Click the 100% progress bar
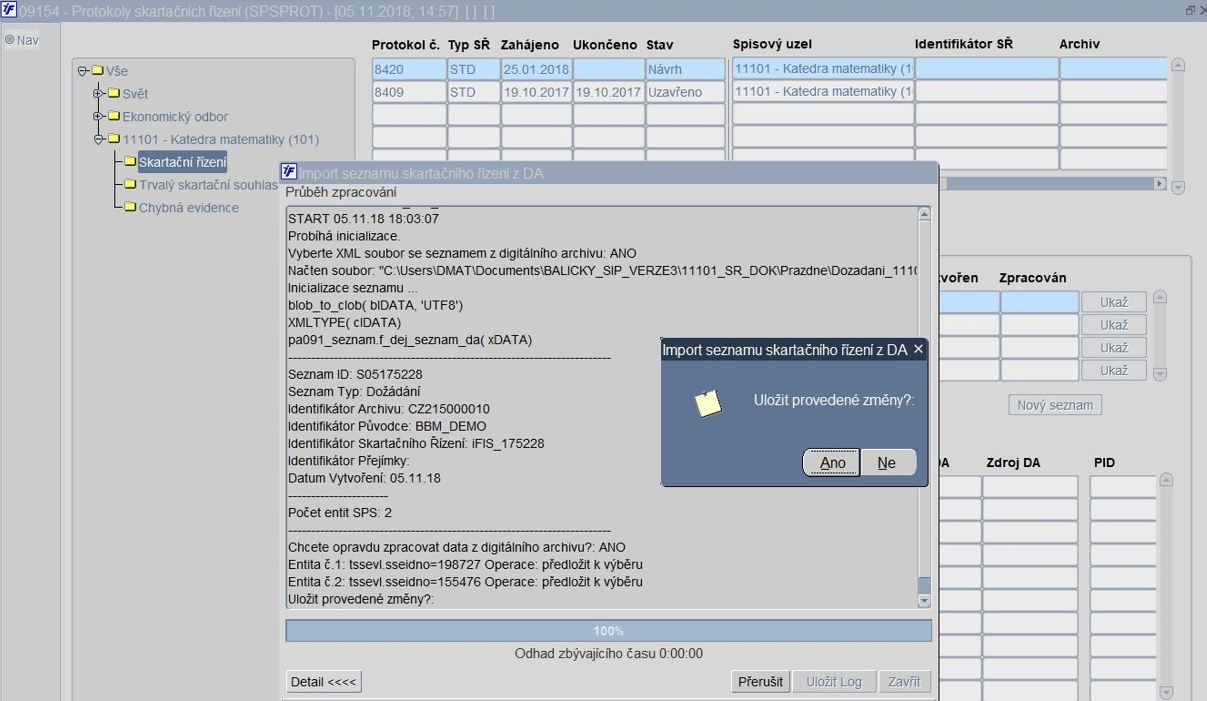The image size is (1207, 701). [x=608, y=631]
